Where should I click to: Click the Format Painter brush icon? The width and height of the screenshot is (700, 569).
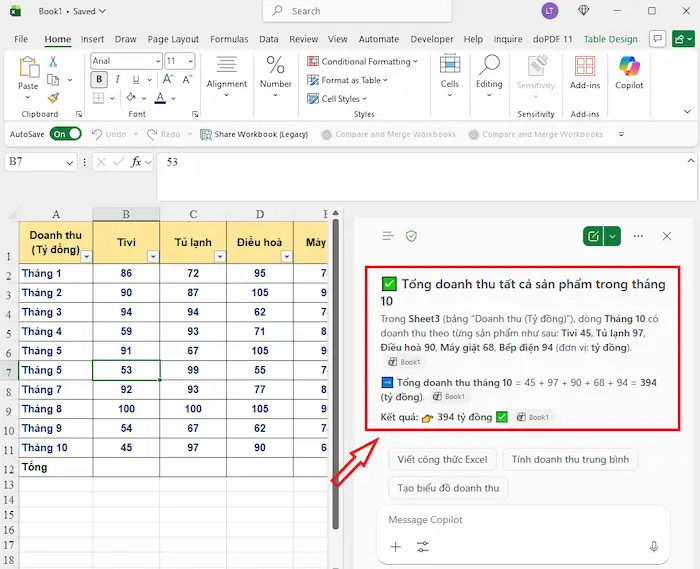click(x=53, y=98)
